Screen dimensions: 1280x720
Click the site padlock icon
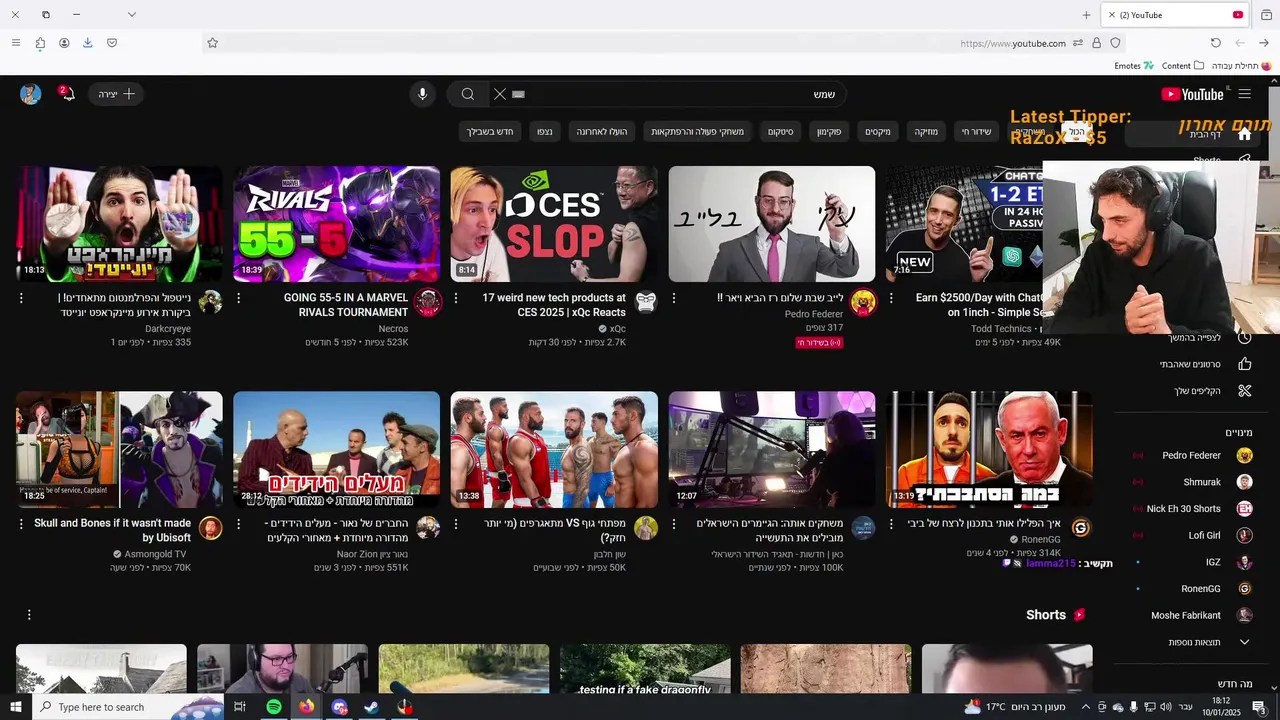pyautogui.click(x=1097, y=43)
